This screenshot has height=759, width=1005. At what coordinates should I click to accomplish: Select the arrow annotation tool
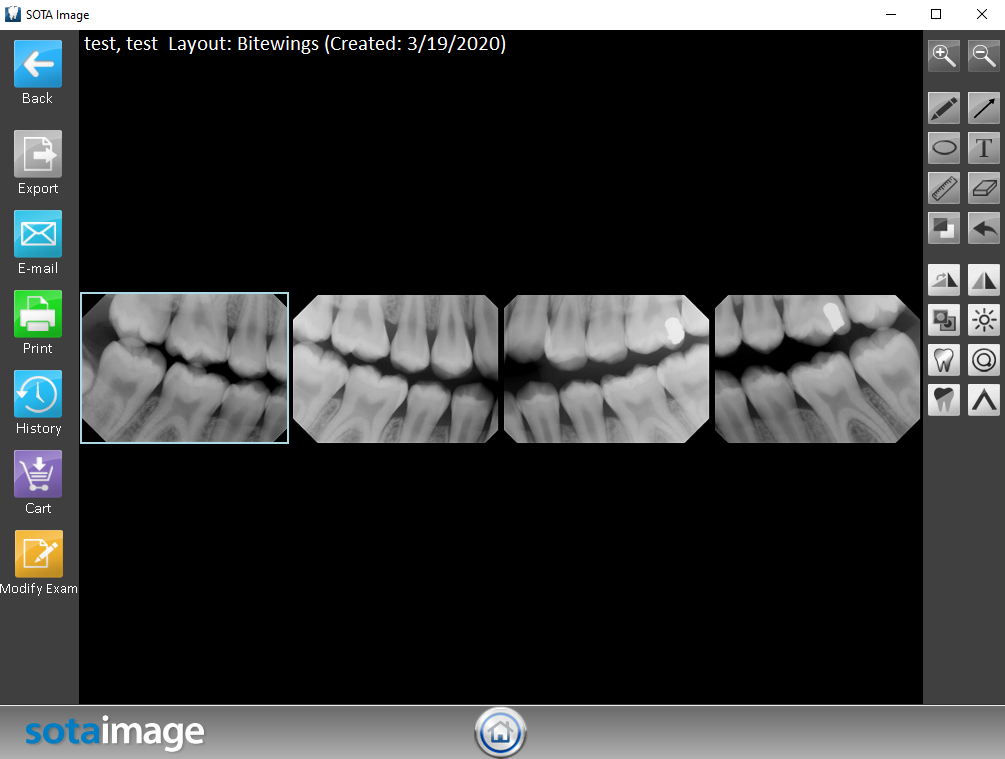point(984,108)
